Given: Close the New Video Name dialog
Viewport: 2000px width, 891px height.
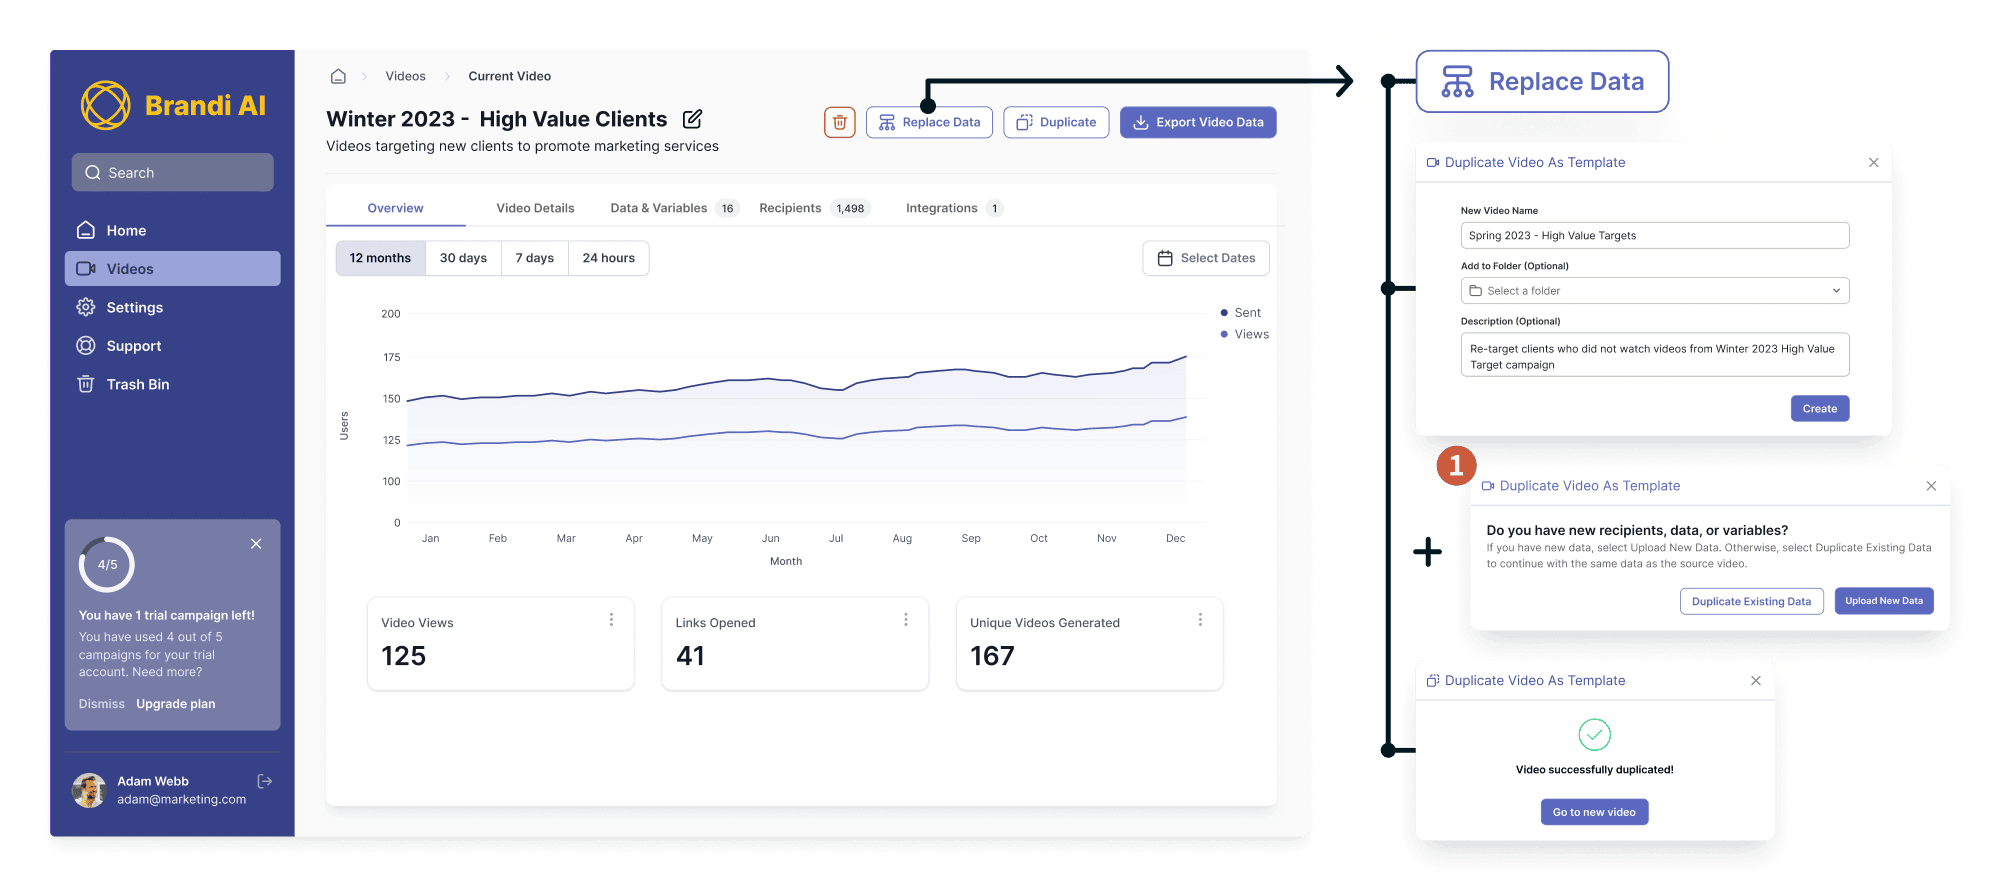Looking at the screenshot, I should 1874,162.
